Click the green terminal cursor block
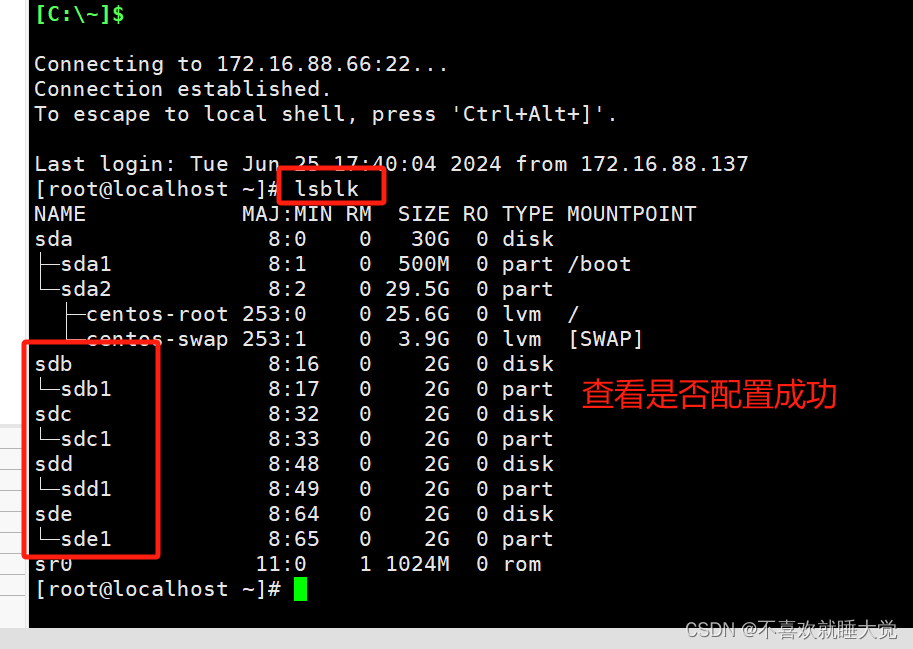Image resolution: width=913 pixels, height=649 pixels. tap(300, 589)
